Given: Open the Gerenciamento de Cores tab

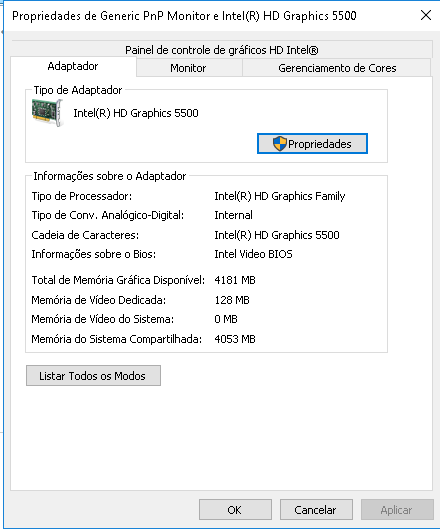Looking at the screenshot, I should click(x=337, y=68).
